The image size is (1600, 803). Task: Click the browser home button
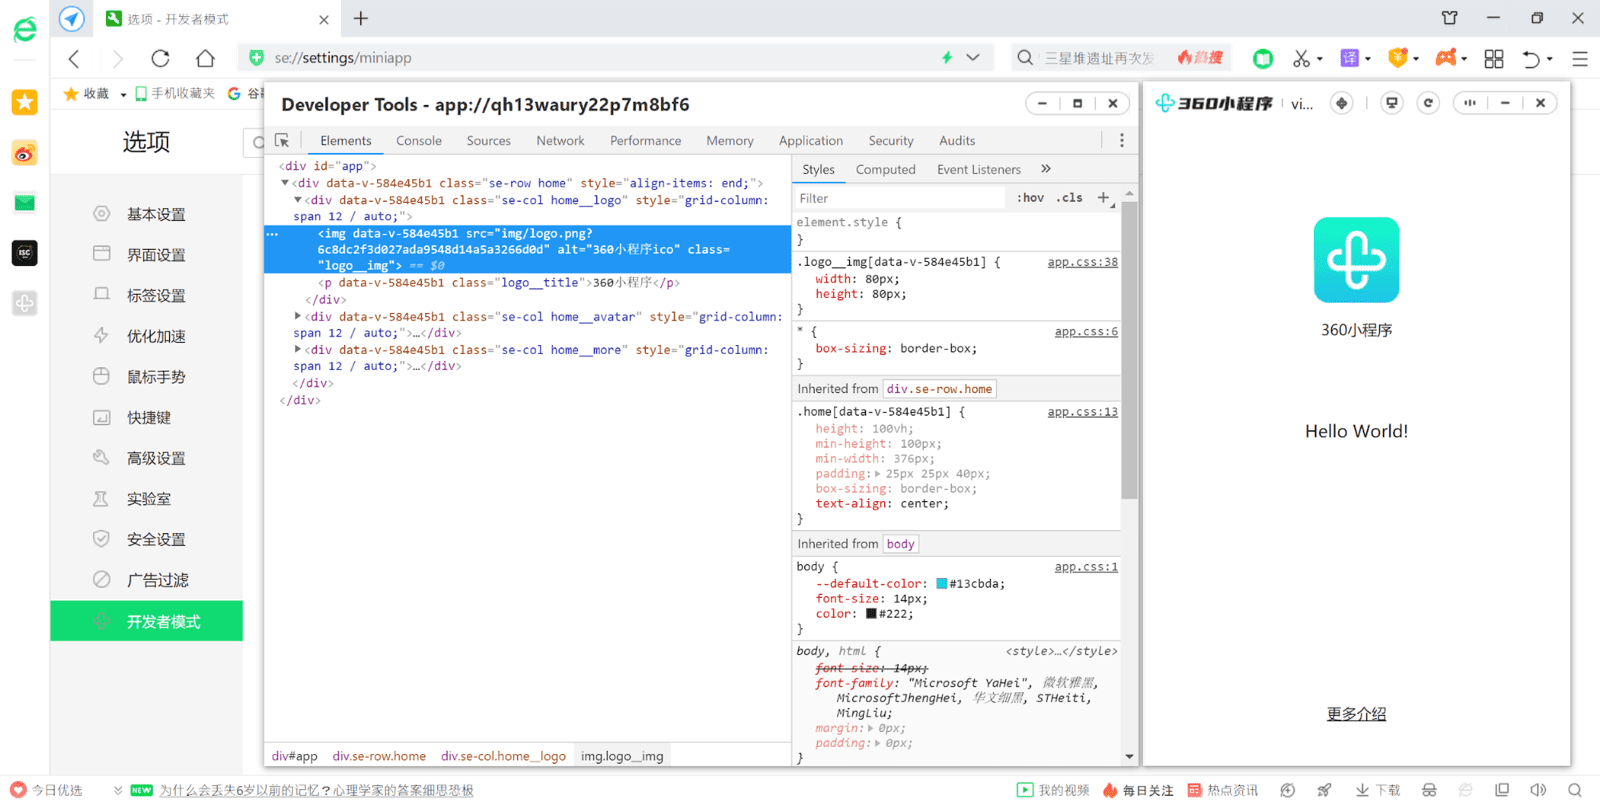[205, 58]
